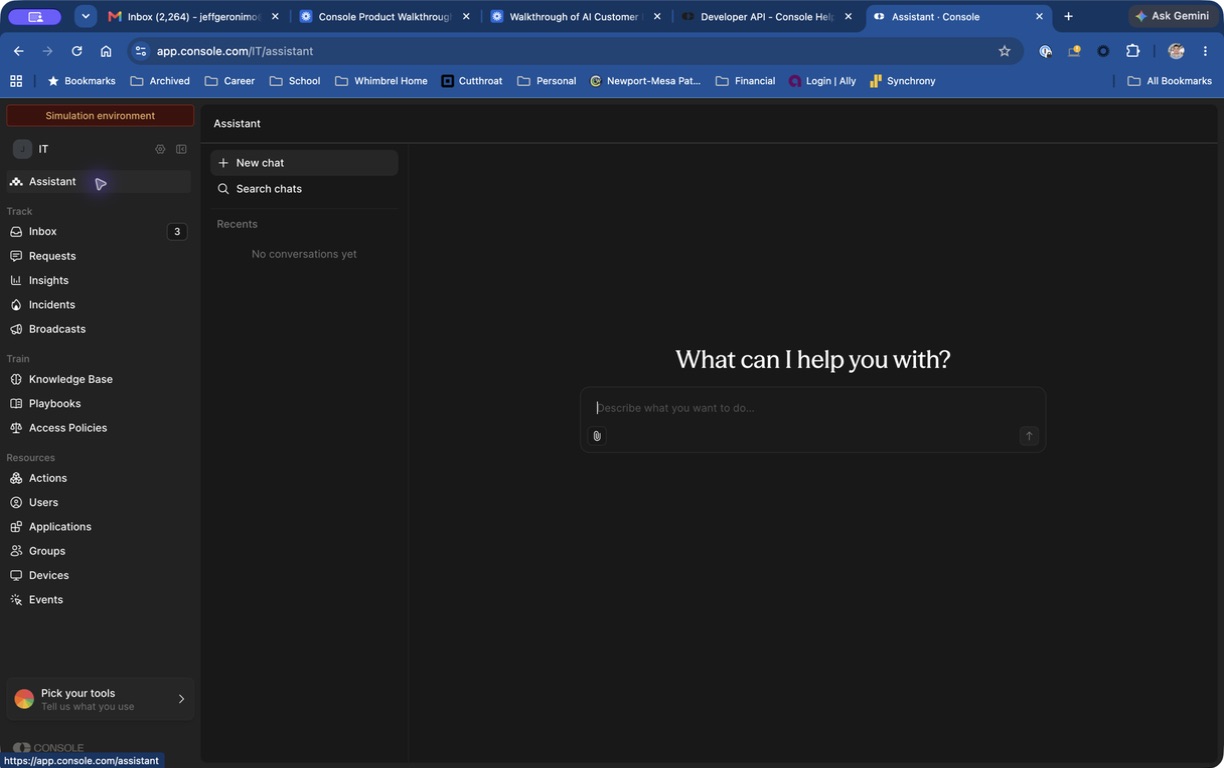Go to Requests in the sidebar
This screenshot has width=1224, height=768.
(98, 256)
